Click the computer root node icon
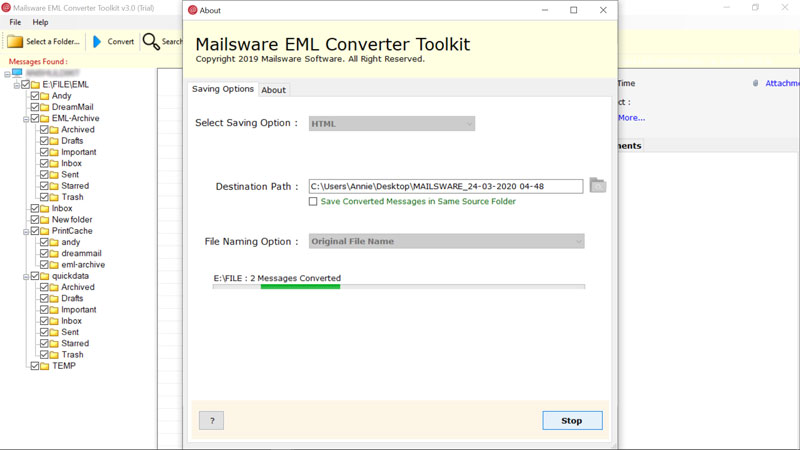The image size is (800, 450). pyautogui.click(x=17, y=73)
